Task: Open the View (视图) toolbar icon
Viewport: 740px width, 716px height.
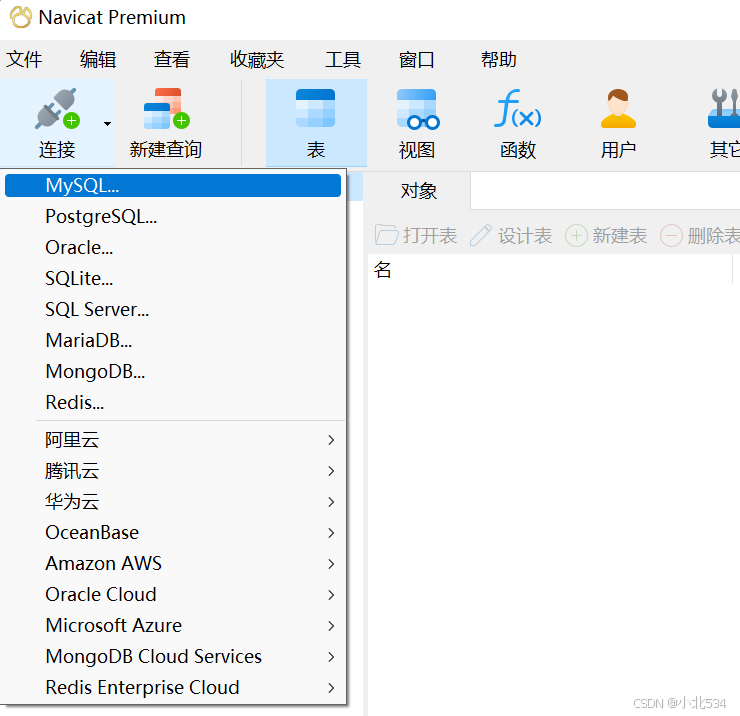Action: [x=418, y=109]
